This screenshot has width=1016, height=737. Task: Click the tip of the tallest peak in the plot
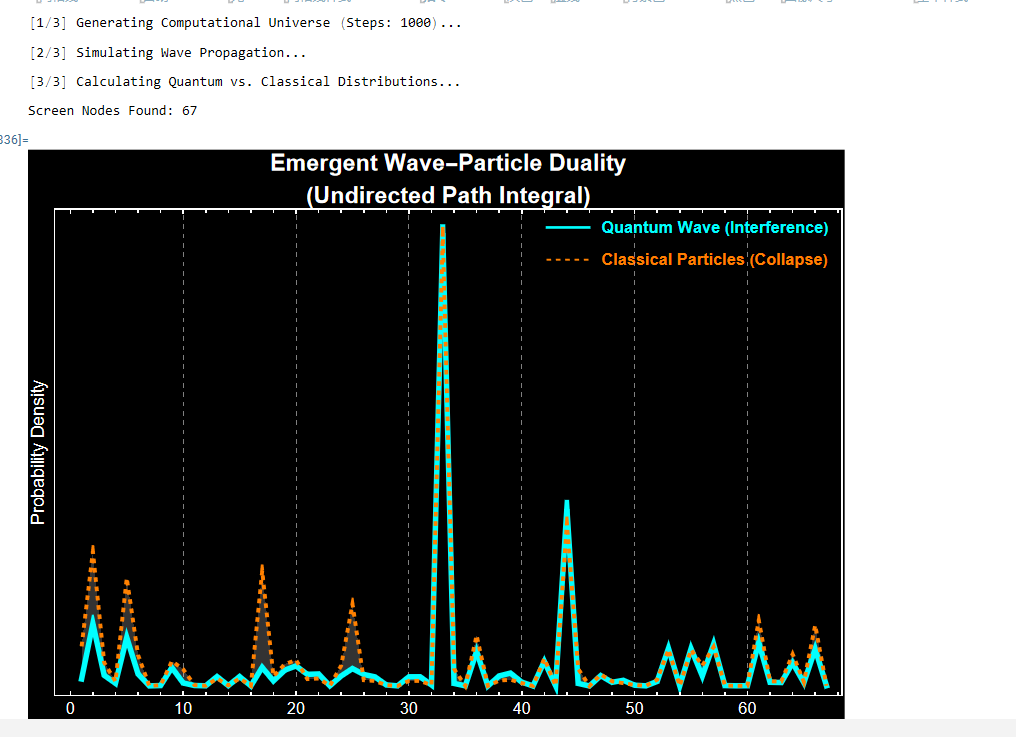coord(442,226)
